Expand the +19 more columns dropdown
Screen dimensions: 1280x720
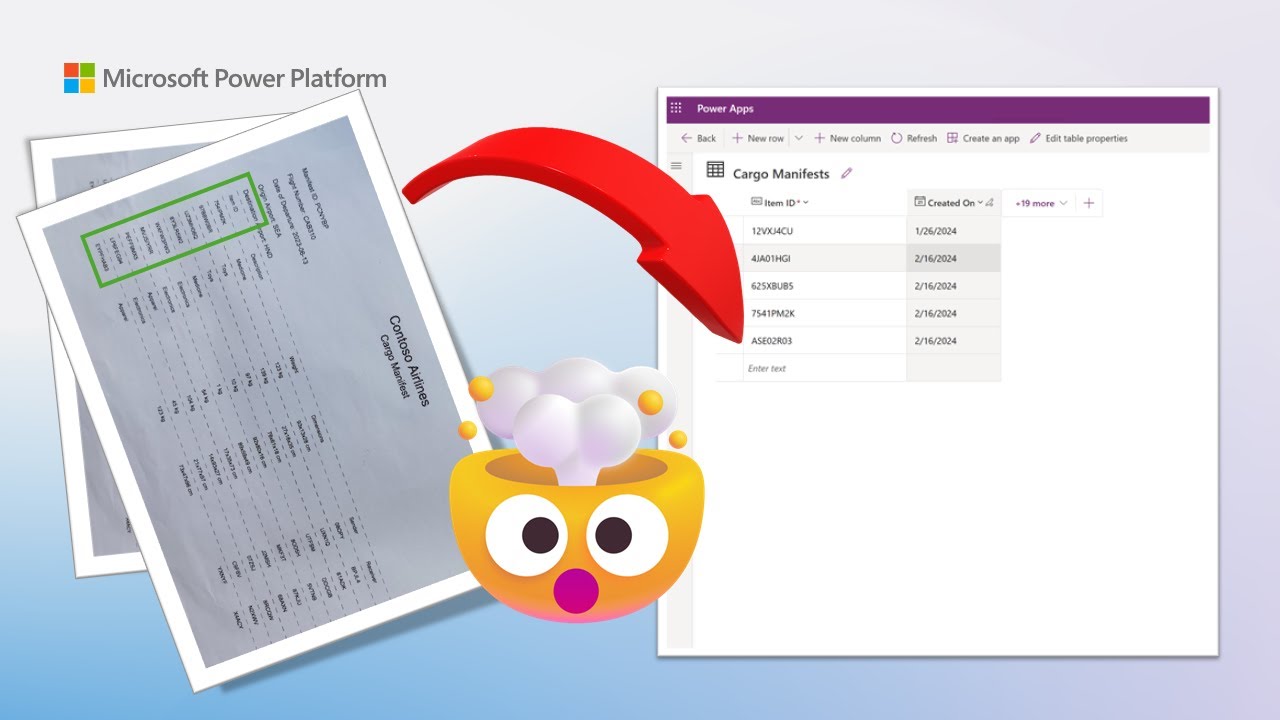[x=1041, y=203]
